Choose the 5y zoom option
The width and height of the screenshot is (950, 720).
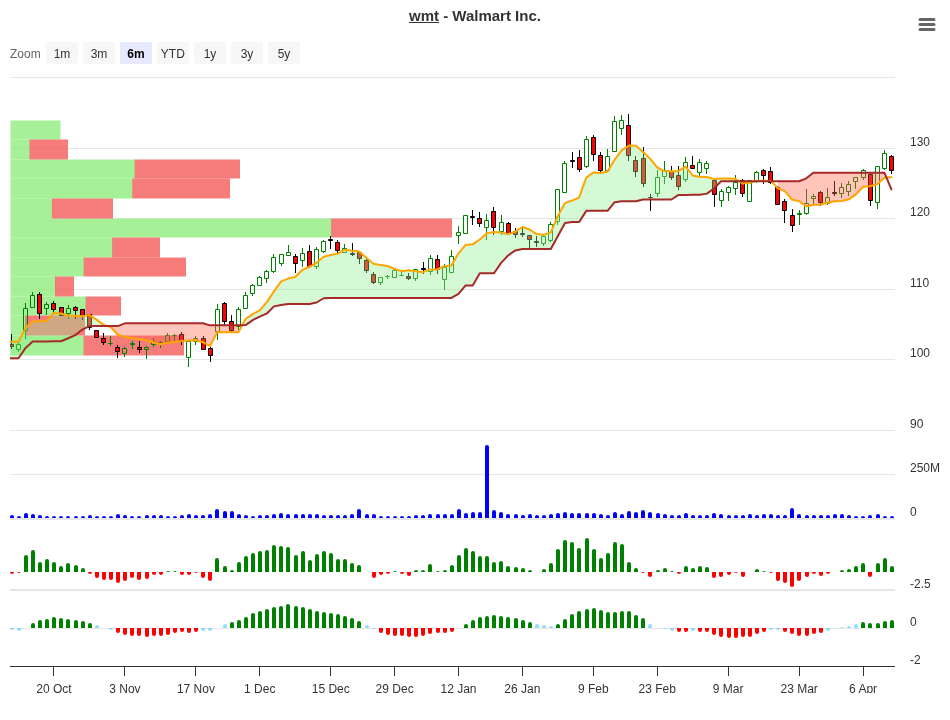284,53
